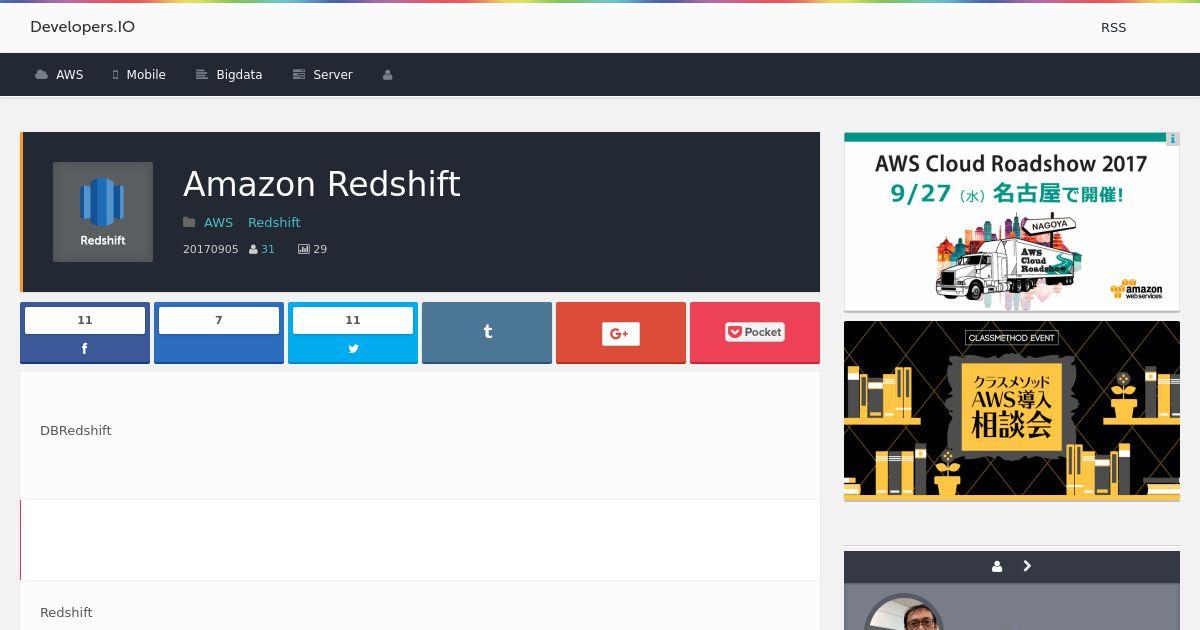Share on Google Plus button

(x=621, y=333)
